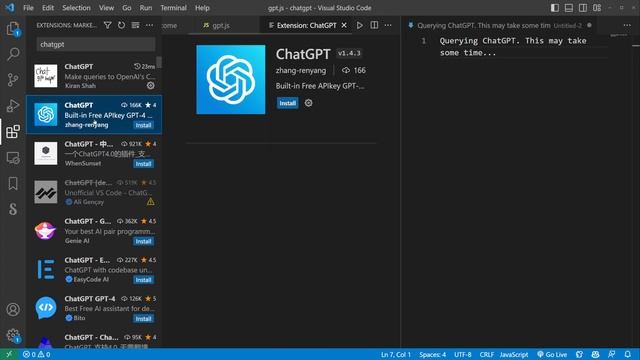
Task: Install zhang-renyang's ChatGPT from the list
Action: point(143,125)
